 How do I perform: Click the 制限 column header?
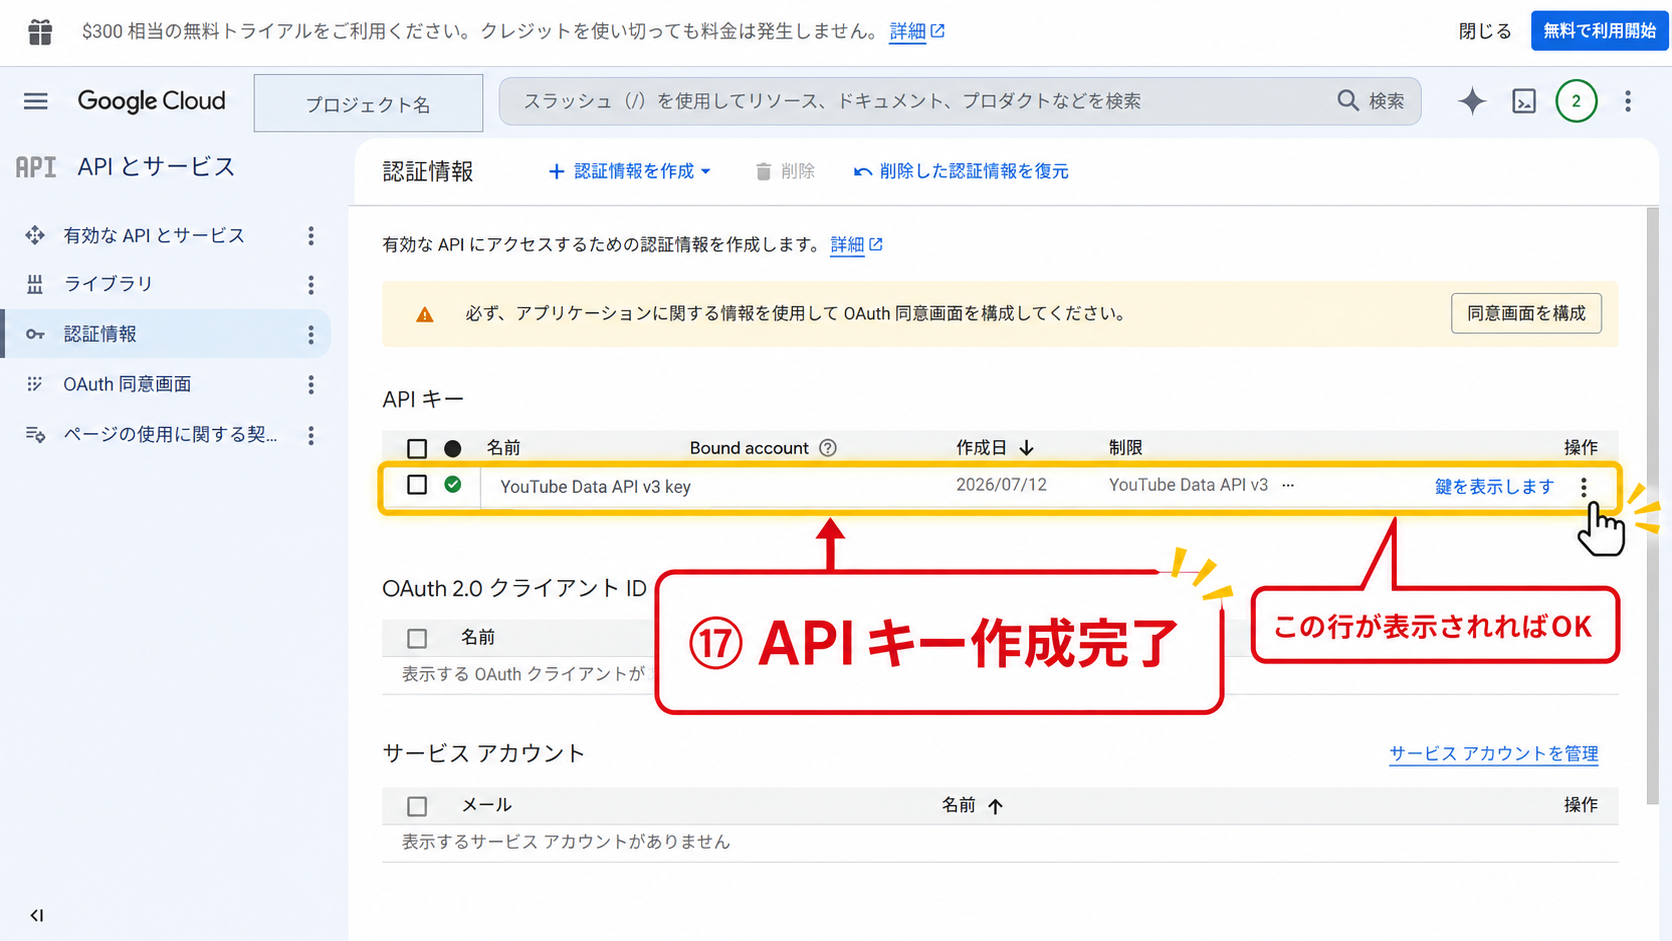coord(1125,448)
